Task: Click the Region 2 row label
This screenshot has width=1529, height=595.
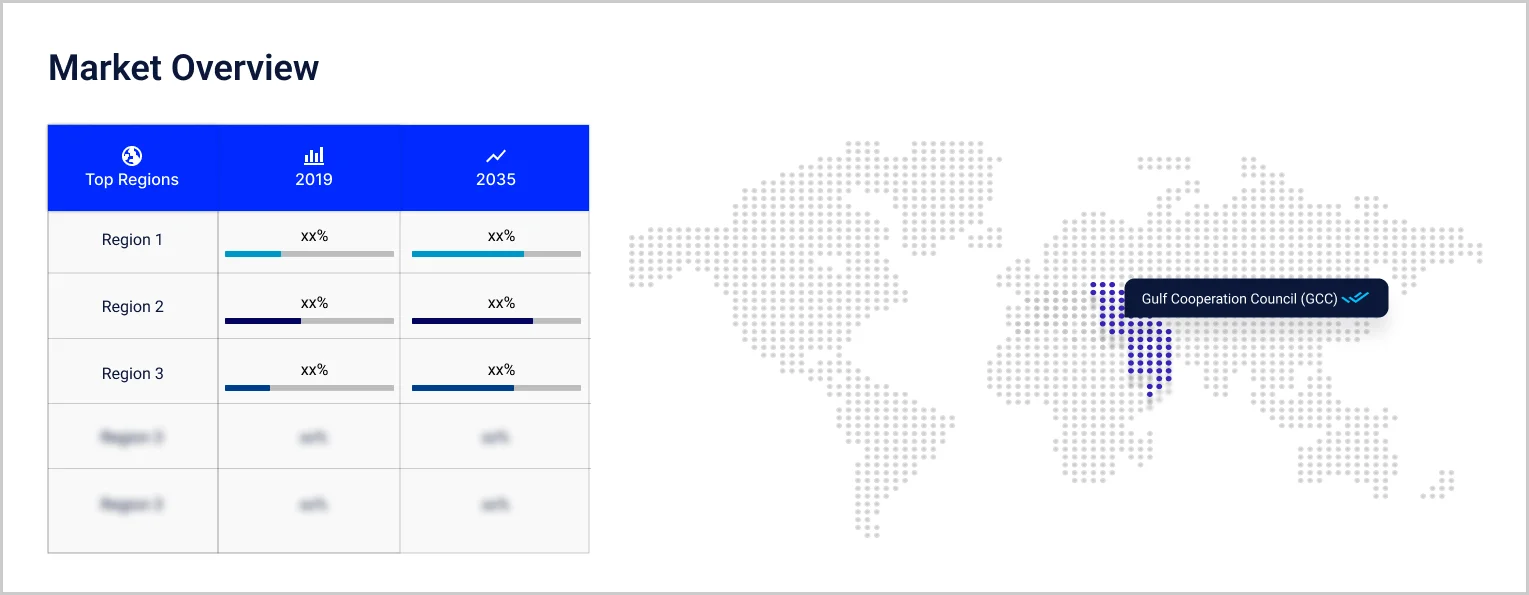Action: 132,307
